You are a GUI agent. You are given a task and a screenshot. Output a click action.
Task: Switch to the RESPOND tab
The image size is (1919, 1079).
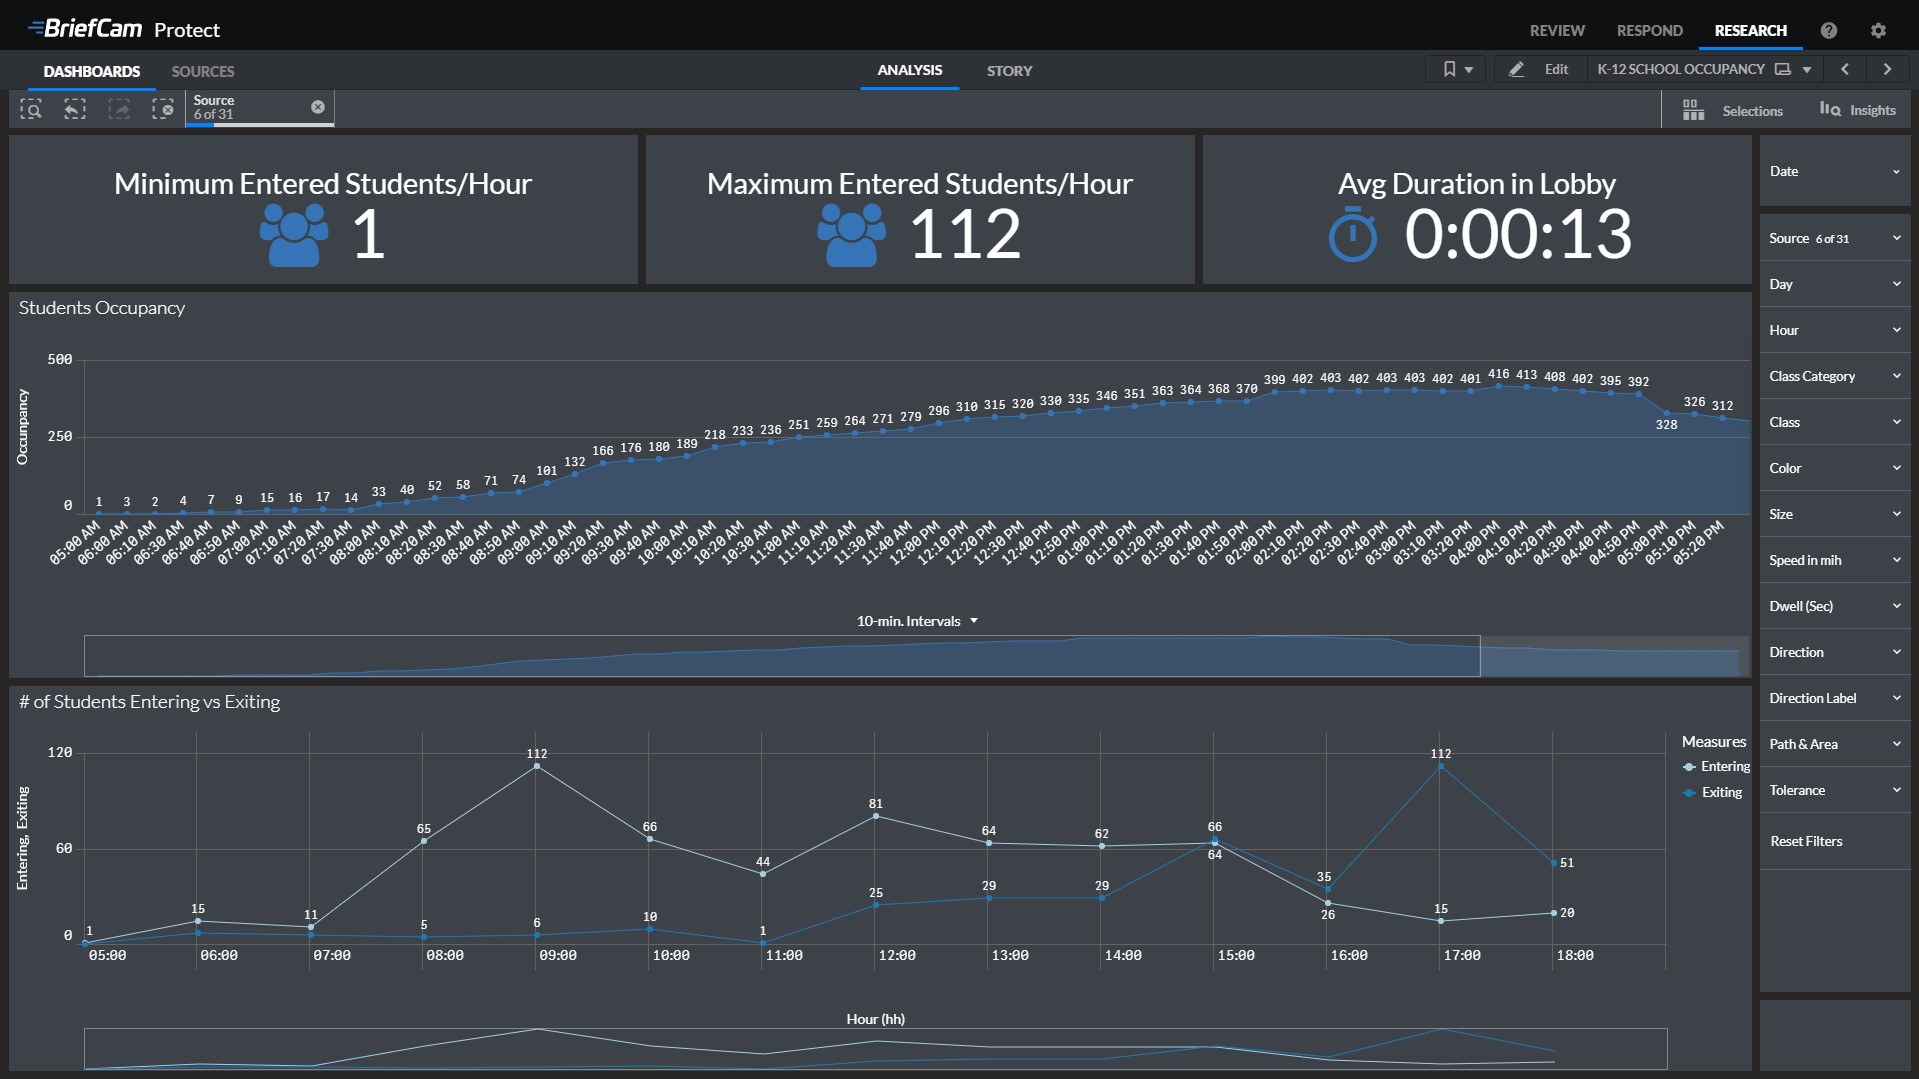tap(1649, 30)
